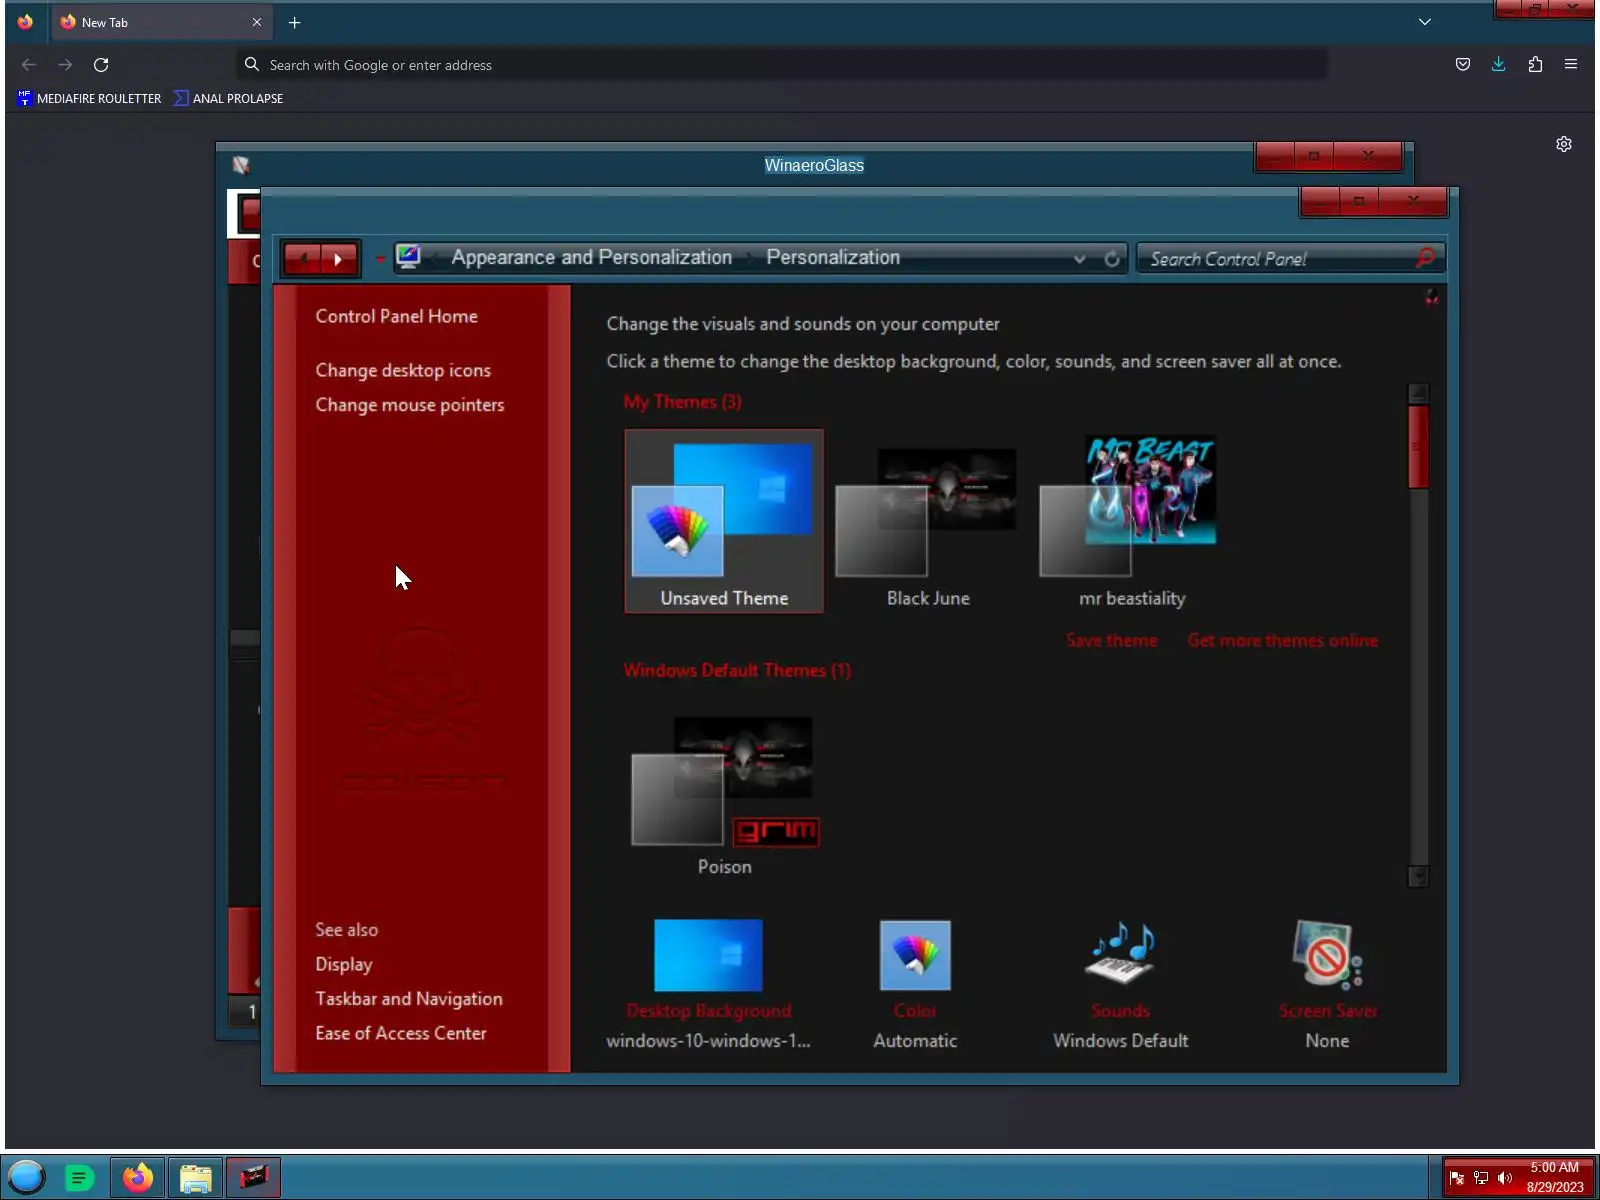Refresh the Personalization page
The width and height of the screenshot is (1600, 1200).
coord(1112,259)
